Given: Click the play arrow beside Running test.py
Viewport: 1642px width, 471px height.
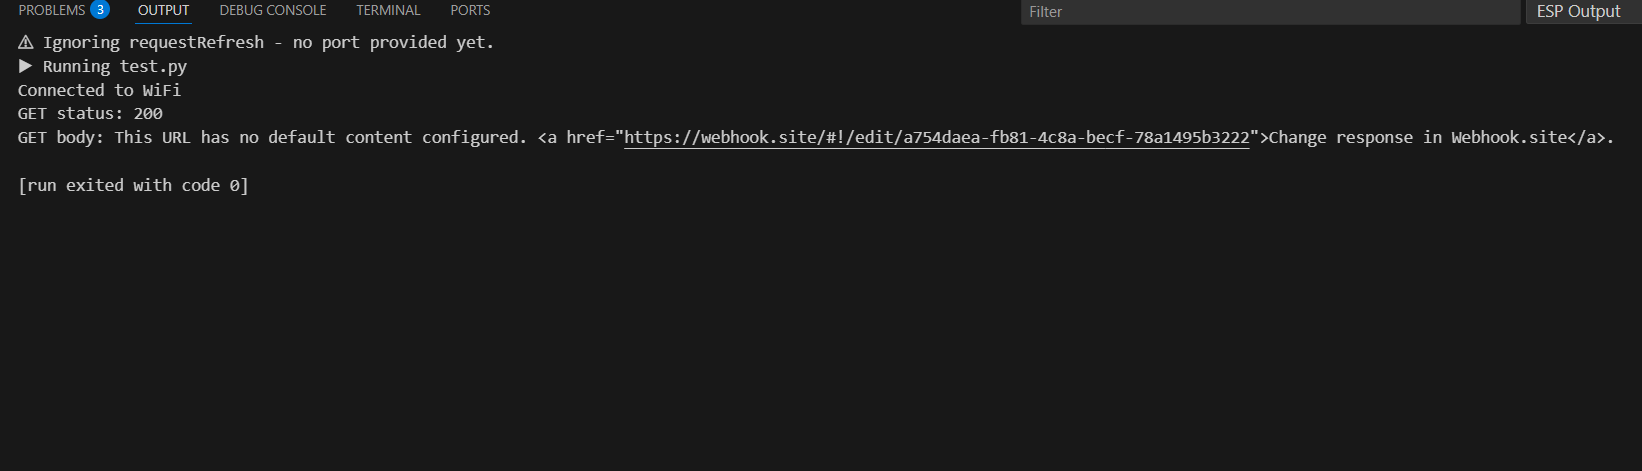Looking at the screenshot, I should [x=26, y=66].
